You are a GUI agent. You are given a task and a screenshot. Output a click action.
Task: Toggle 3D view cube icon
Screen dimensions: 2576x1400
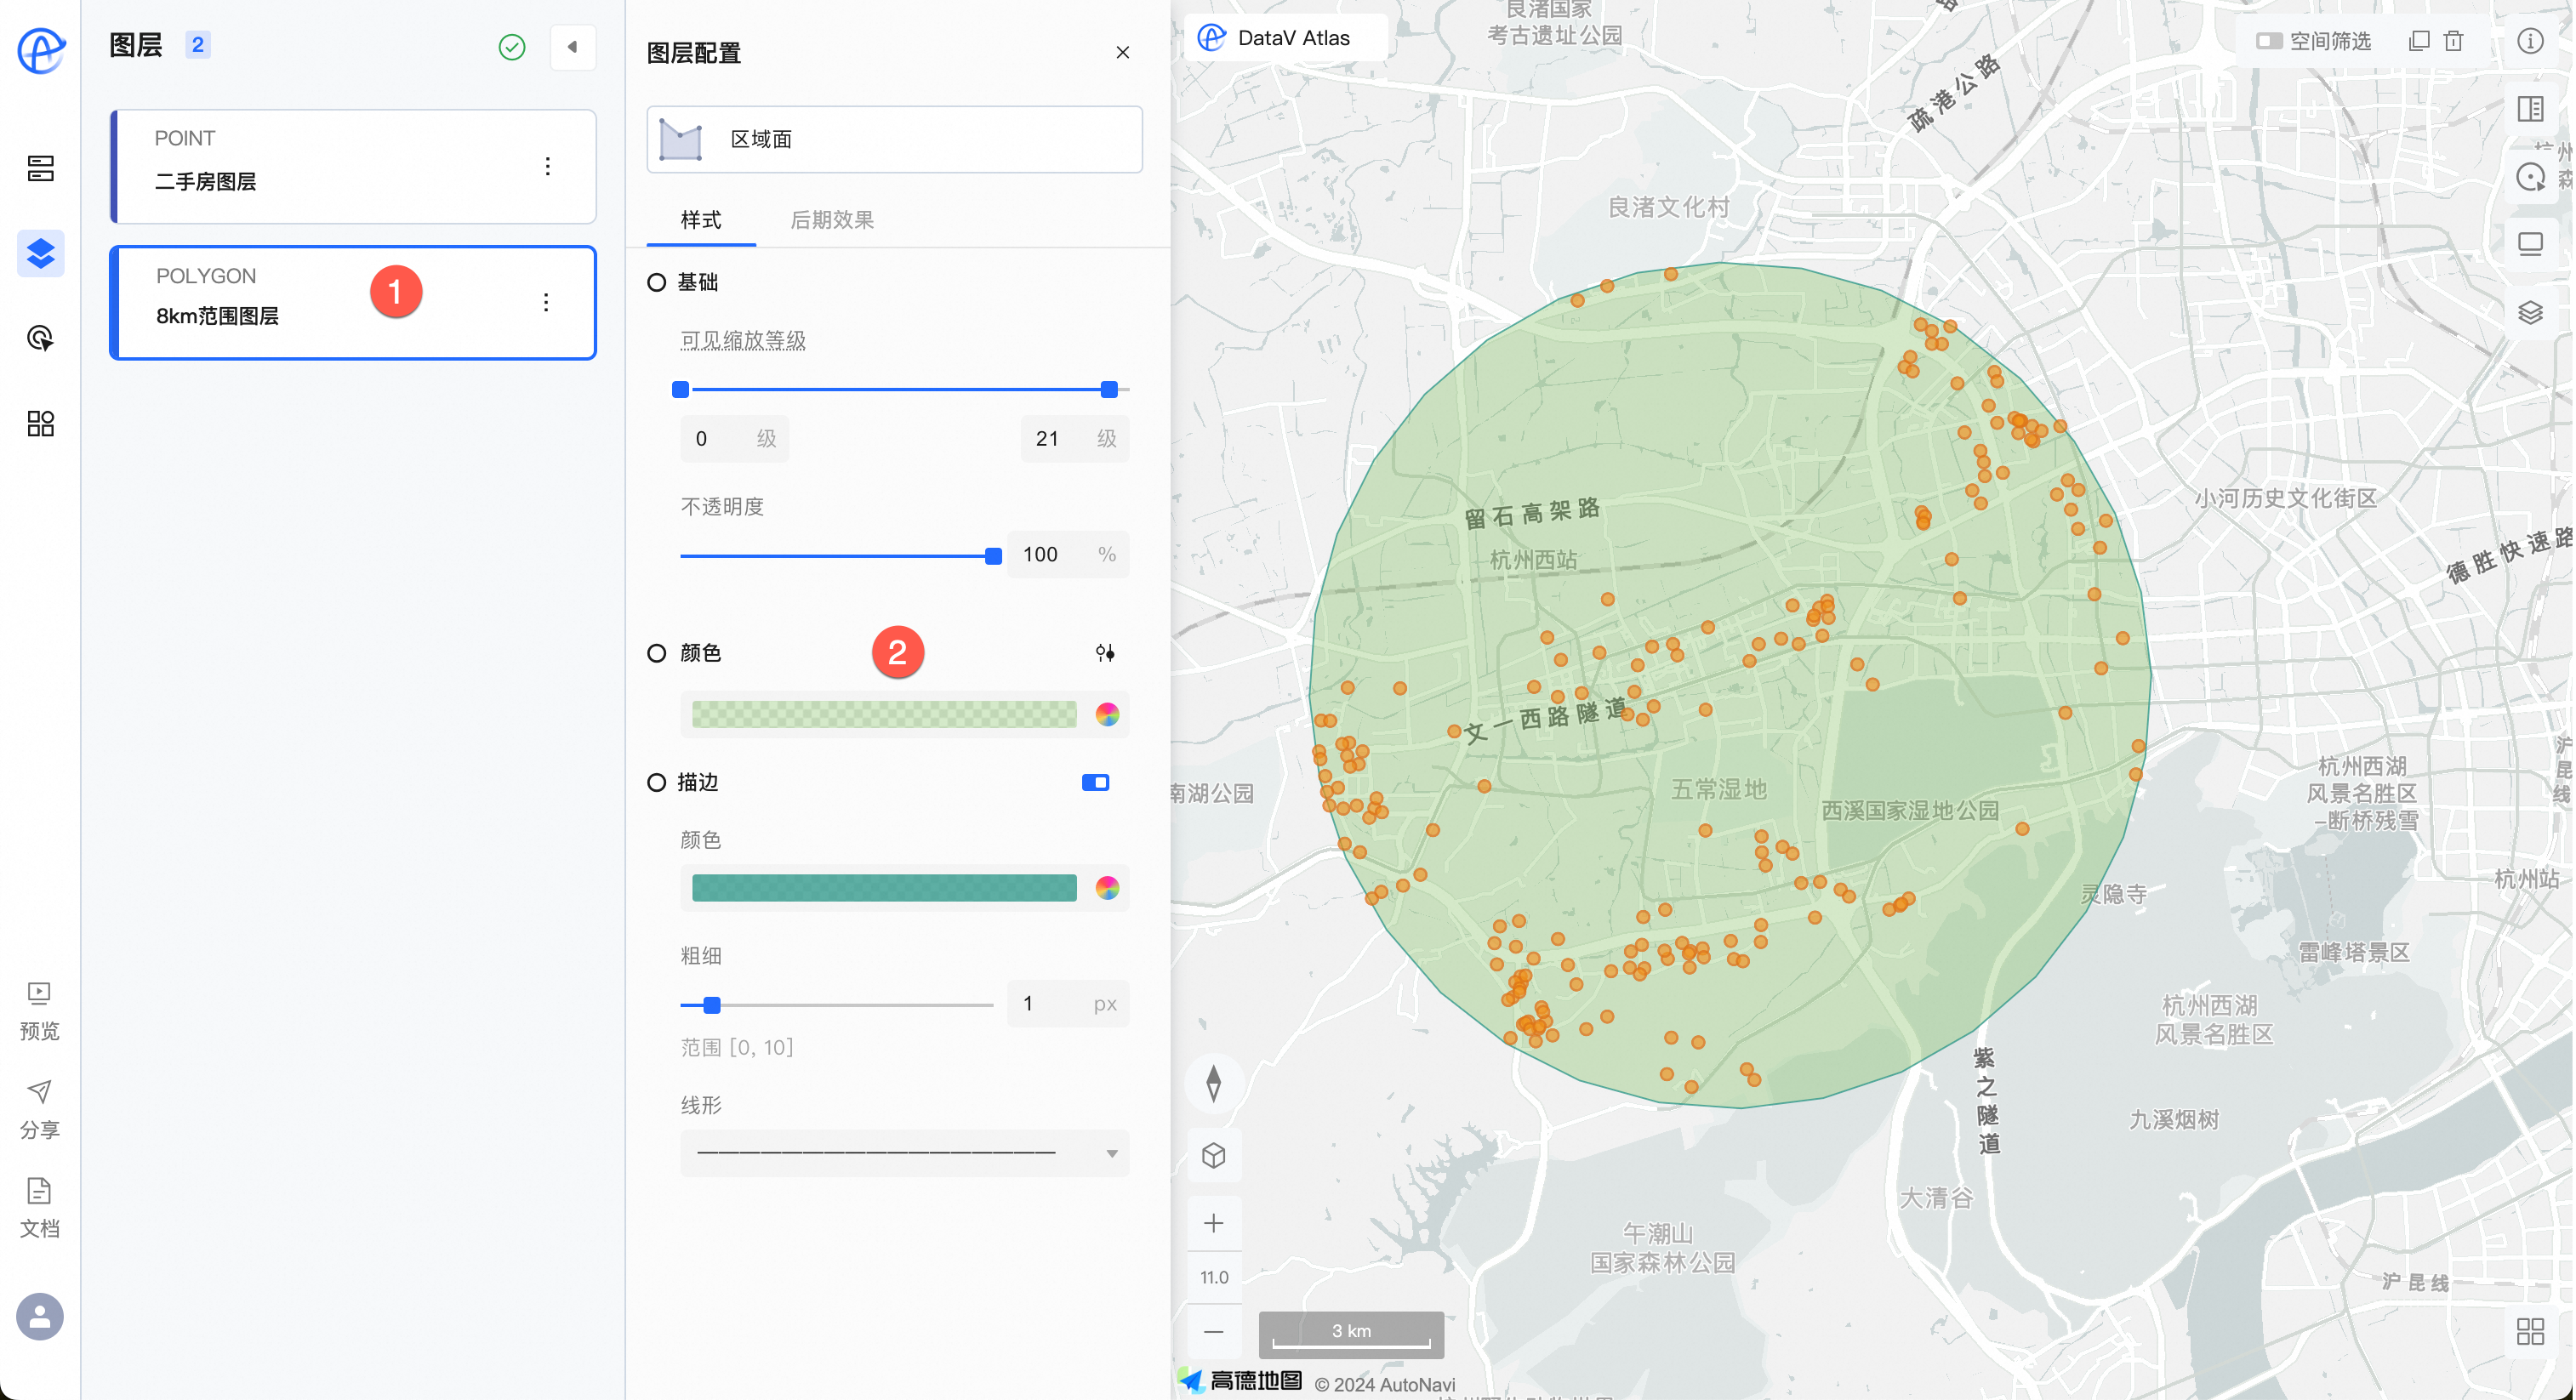click(1214, 1157)
